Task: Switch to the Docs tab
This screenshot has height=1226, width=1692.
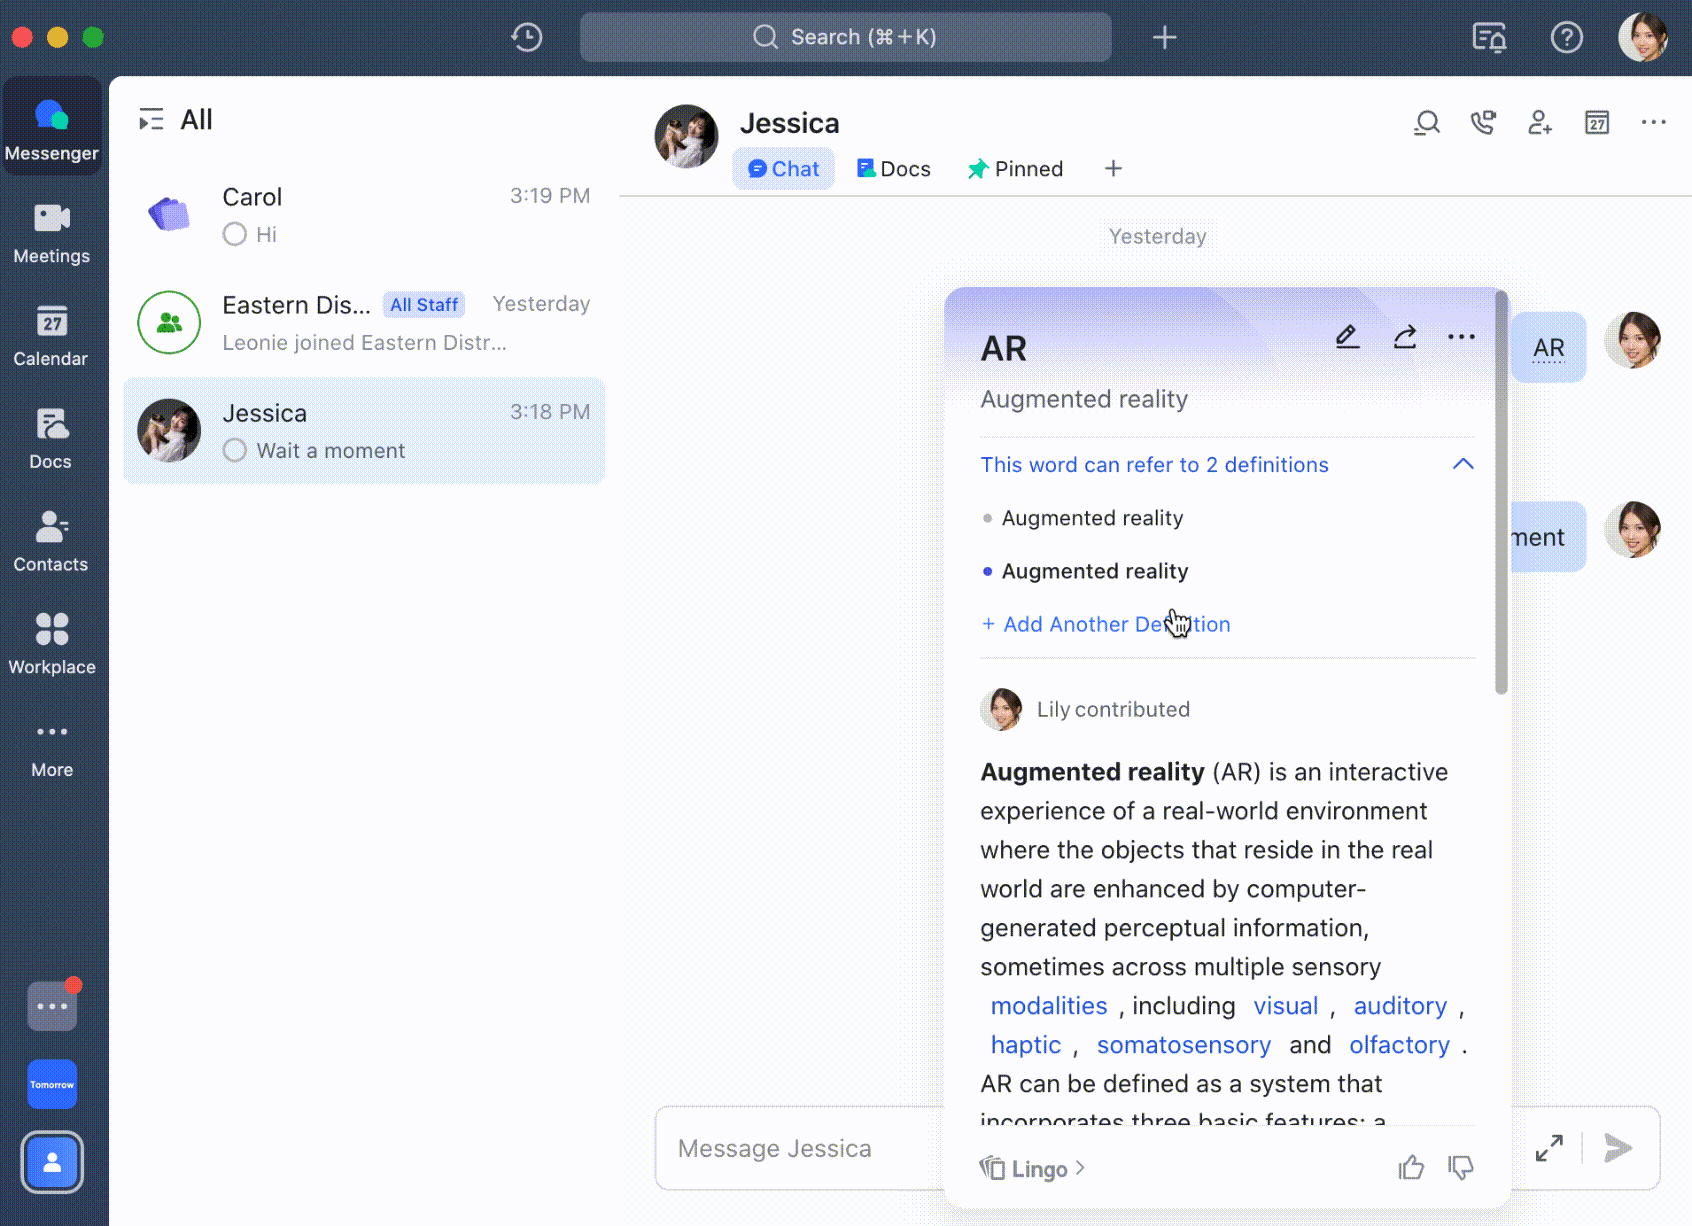Action: click(894, 169)
